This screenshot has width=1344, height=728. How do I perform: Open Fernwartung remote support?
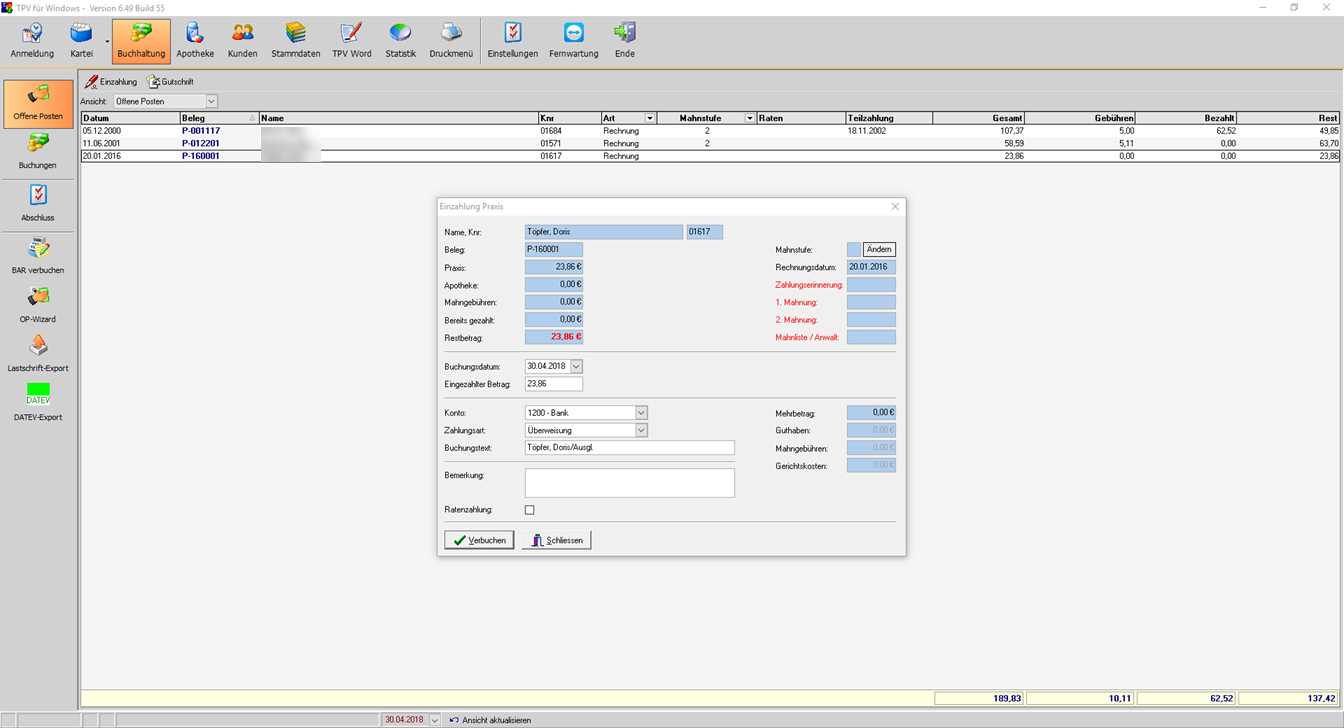pos(573,41)
